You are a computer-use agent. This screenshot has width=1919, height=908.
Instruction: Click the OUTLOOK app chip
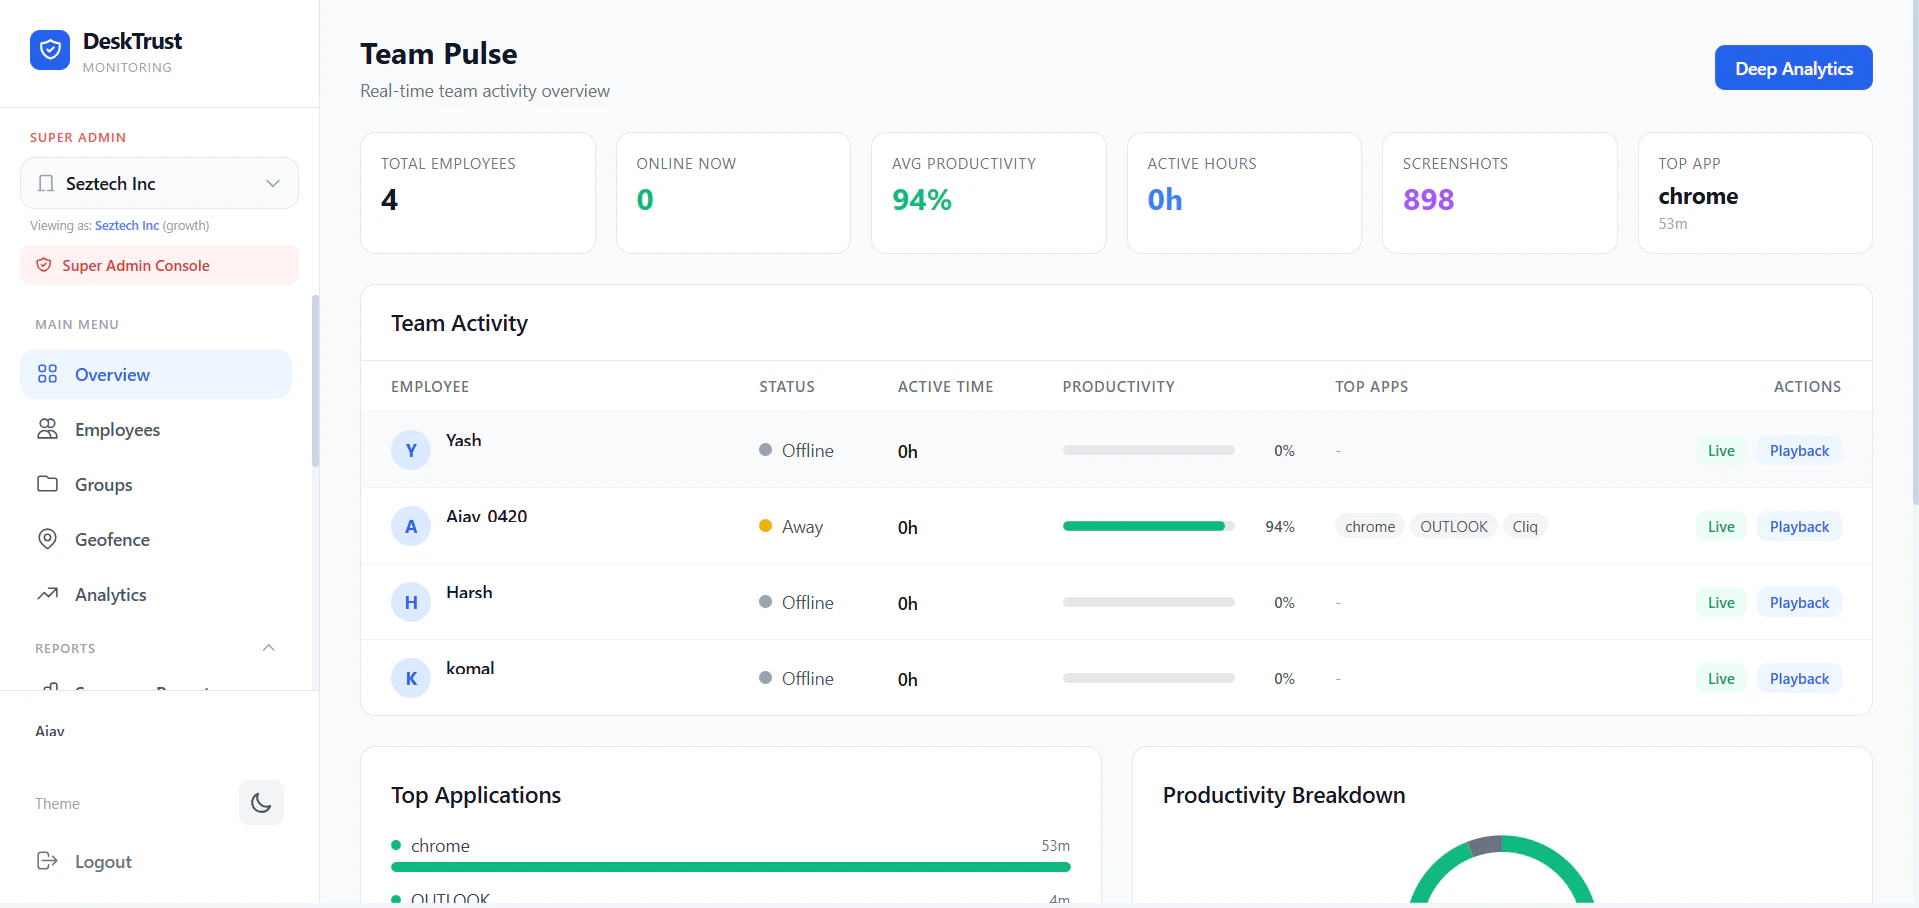pyautogui.click(x=1454, y=527)
